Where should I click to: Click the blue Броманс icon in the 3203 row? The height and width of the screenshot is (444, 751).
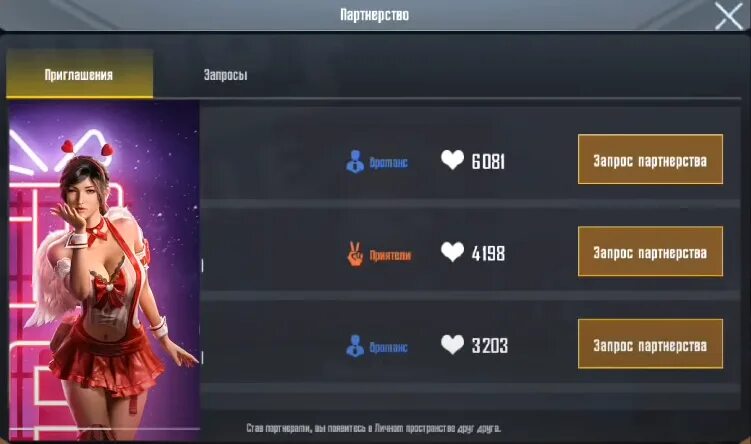coord(355,346)
